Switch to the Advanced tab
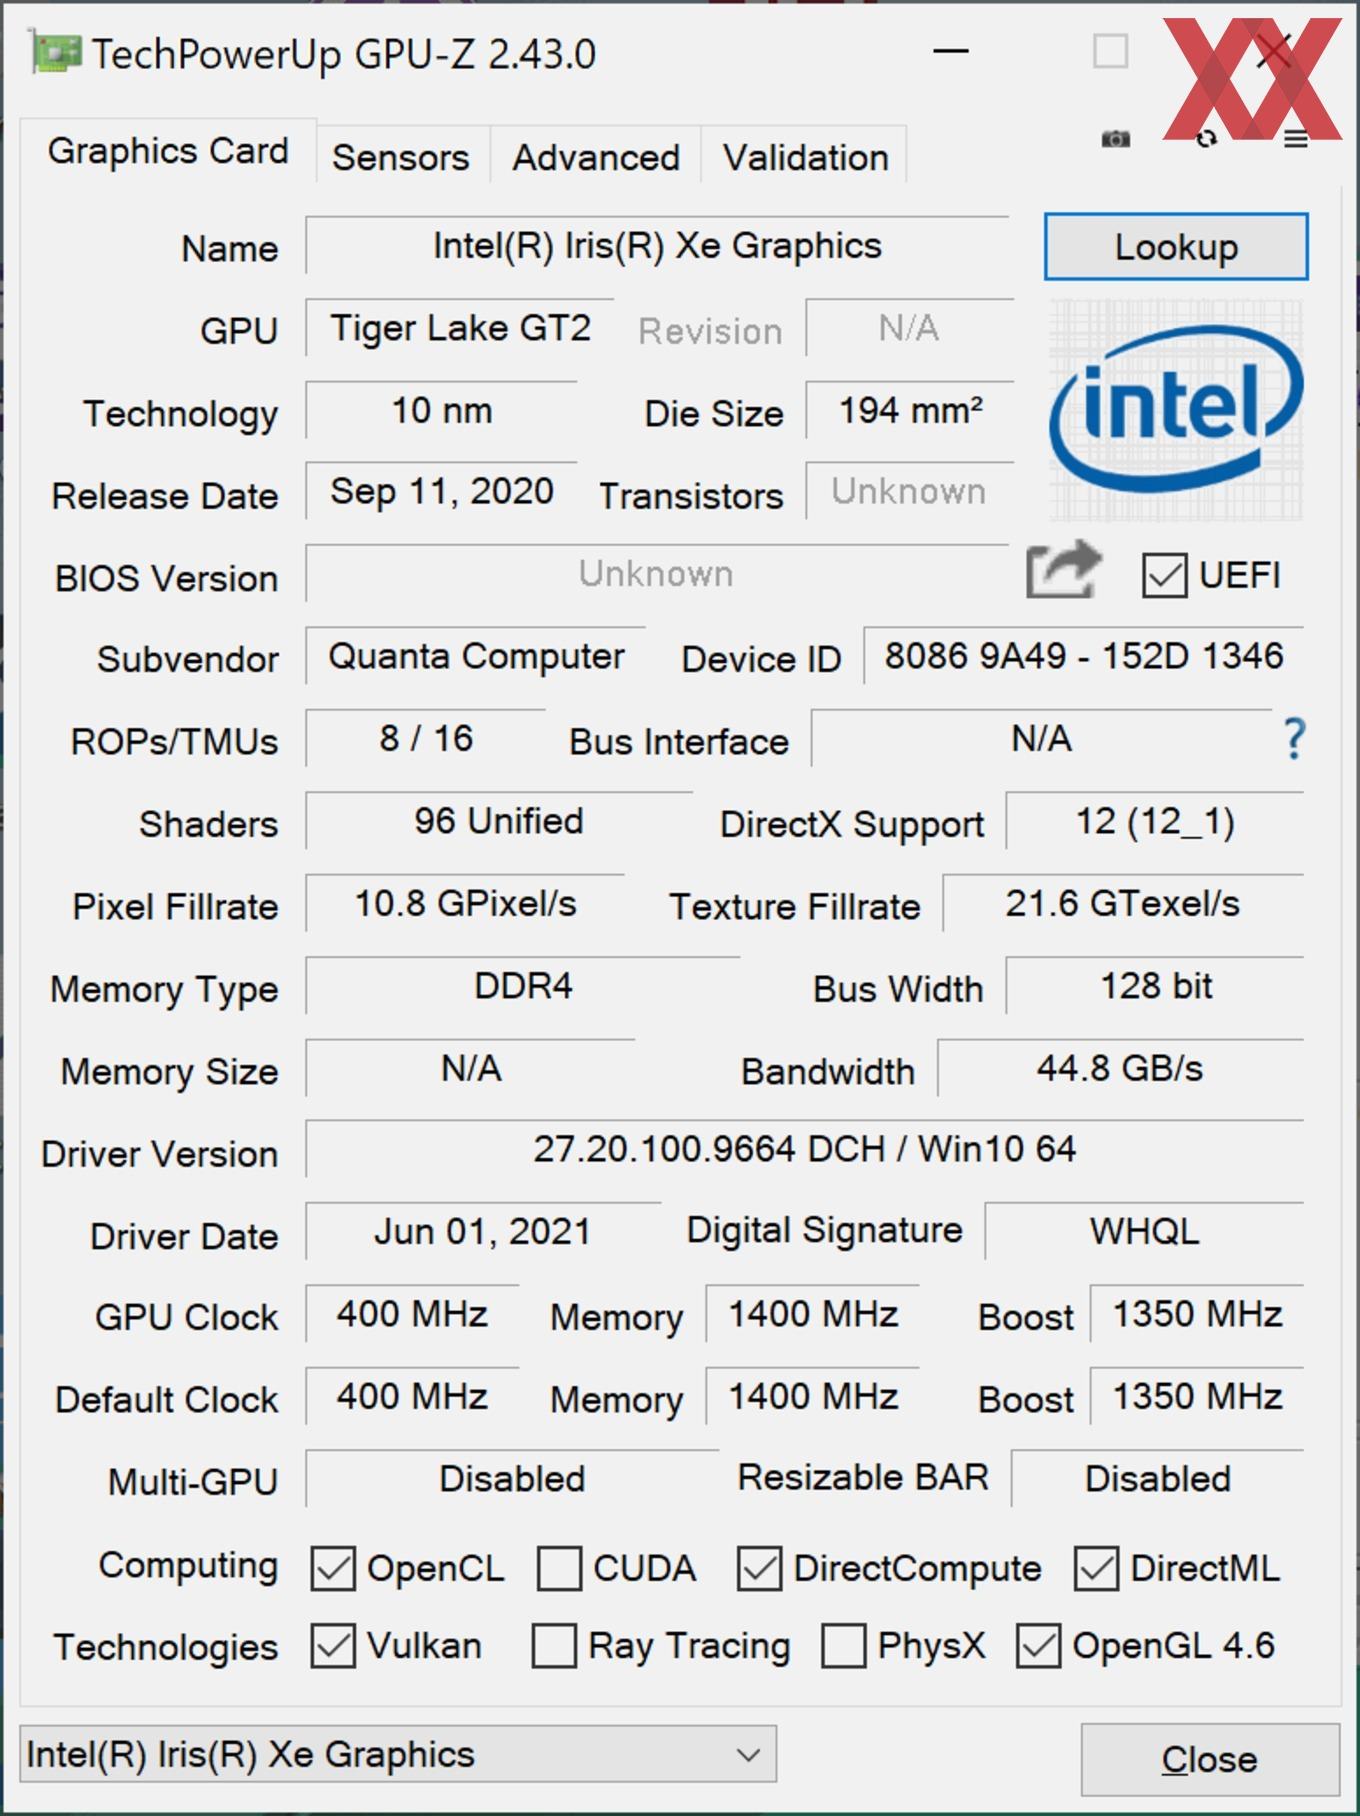The image size is (1360, 1816). 596,157
